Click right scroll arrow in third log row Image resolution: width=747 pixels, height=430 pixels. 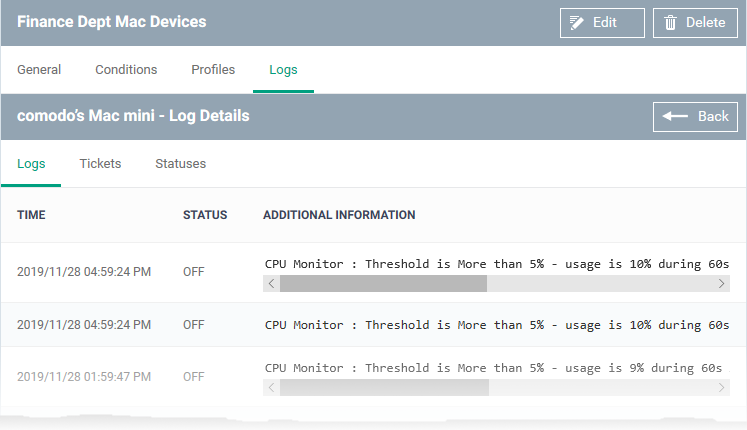point(721,388)
